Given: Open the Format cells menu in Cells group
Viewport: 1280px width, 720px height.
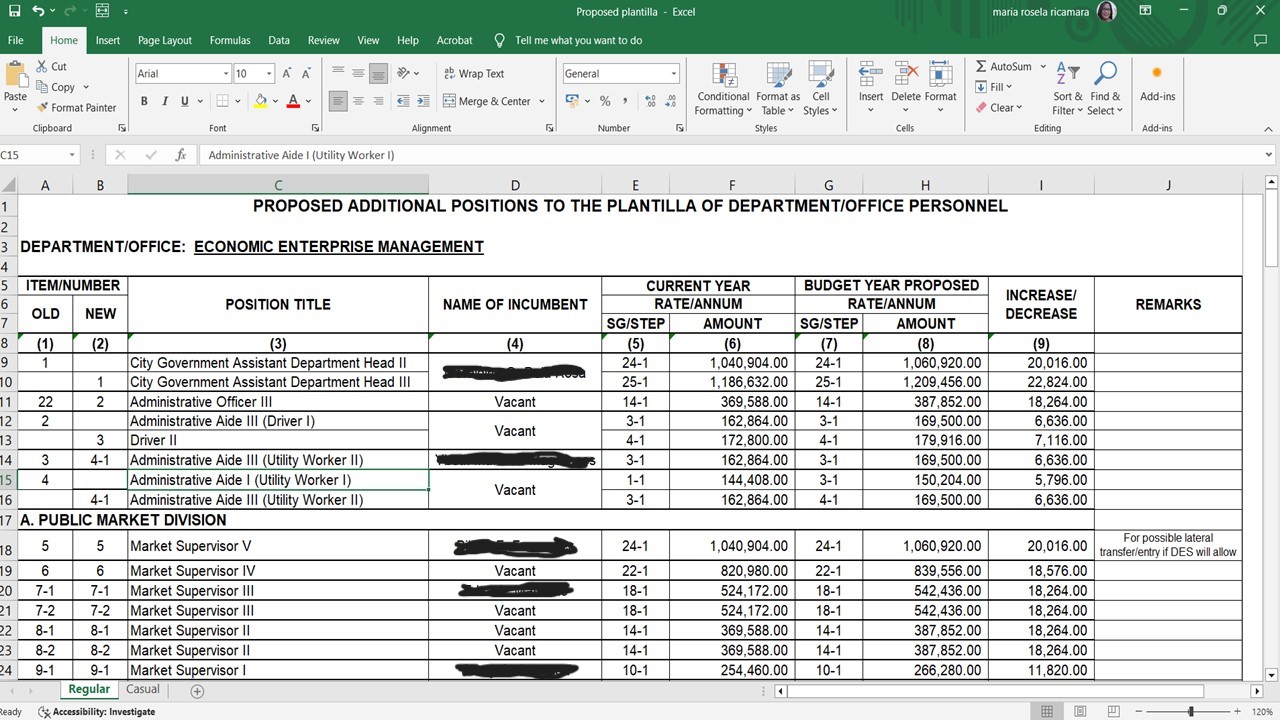Looking at the screenshot, I should (941, 88).
